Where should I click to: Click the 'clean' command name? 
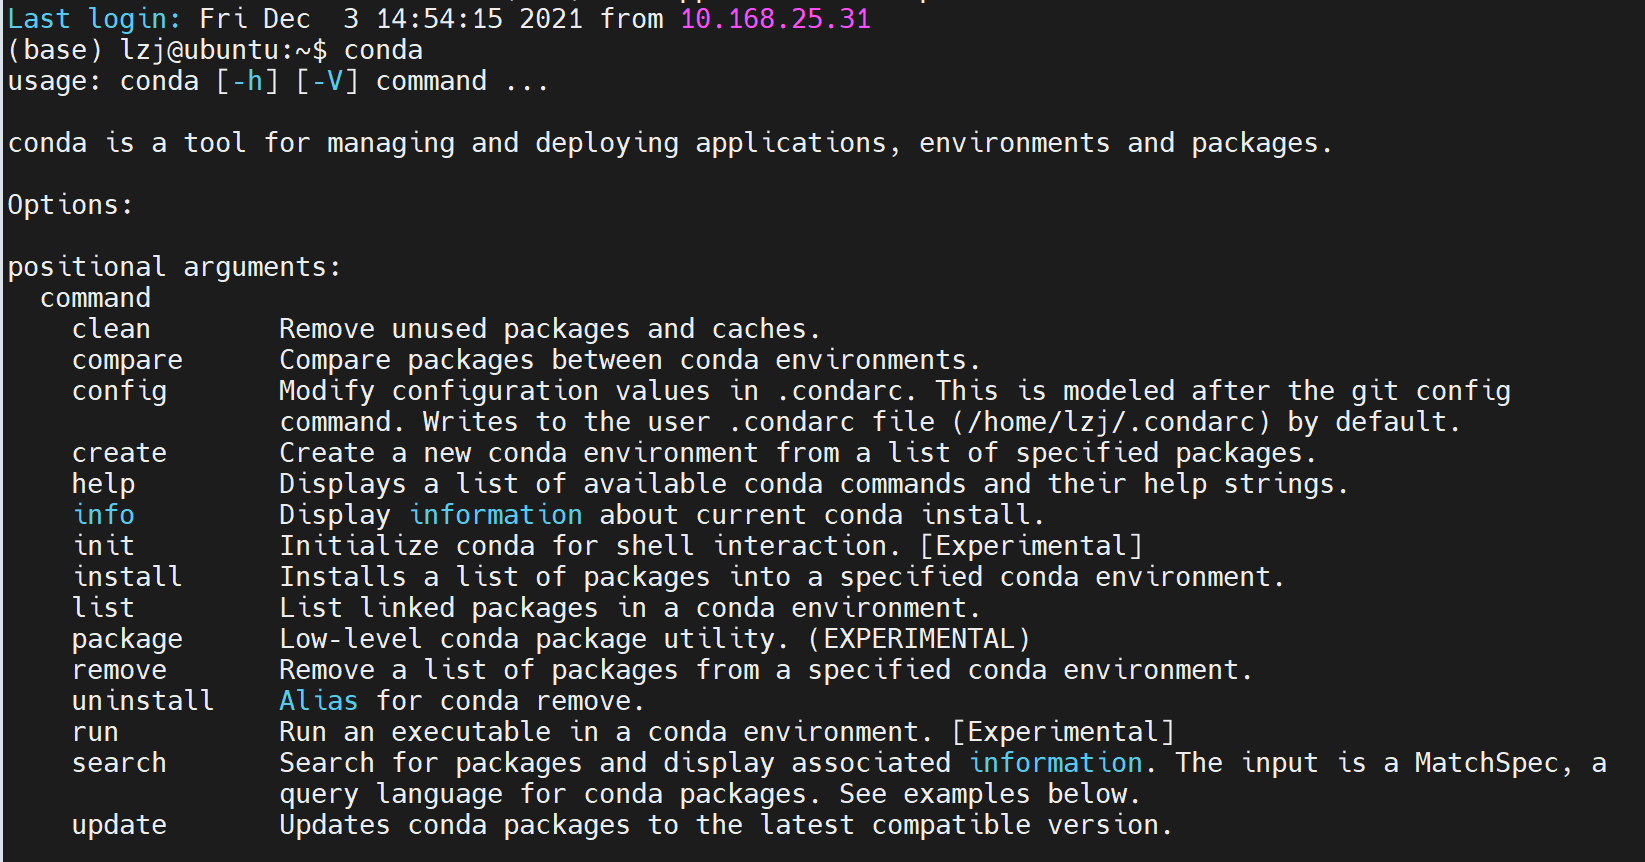[111, 329]
